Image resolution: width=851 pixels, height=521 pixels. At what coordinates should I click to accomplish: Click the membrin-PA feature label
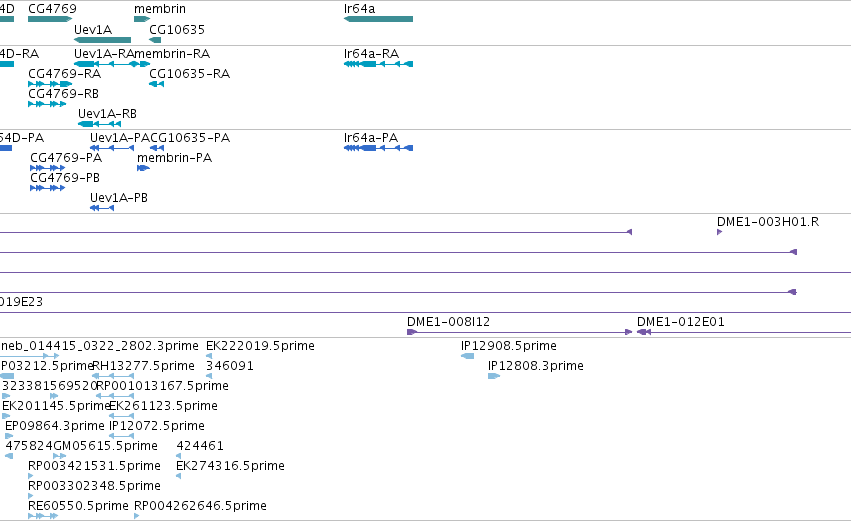(x=174, y=158)
